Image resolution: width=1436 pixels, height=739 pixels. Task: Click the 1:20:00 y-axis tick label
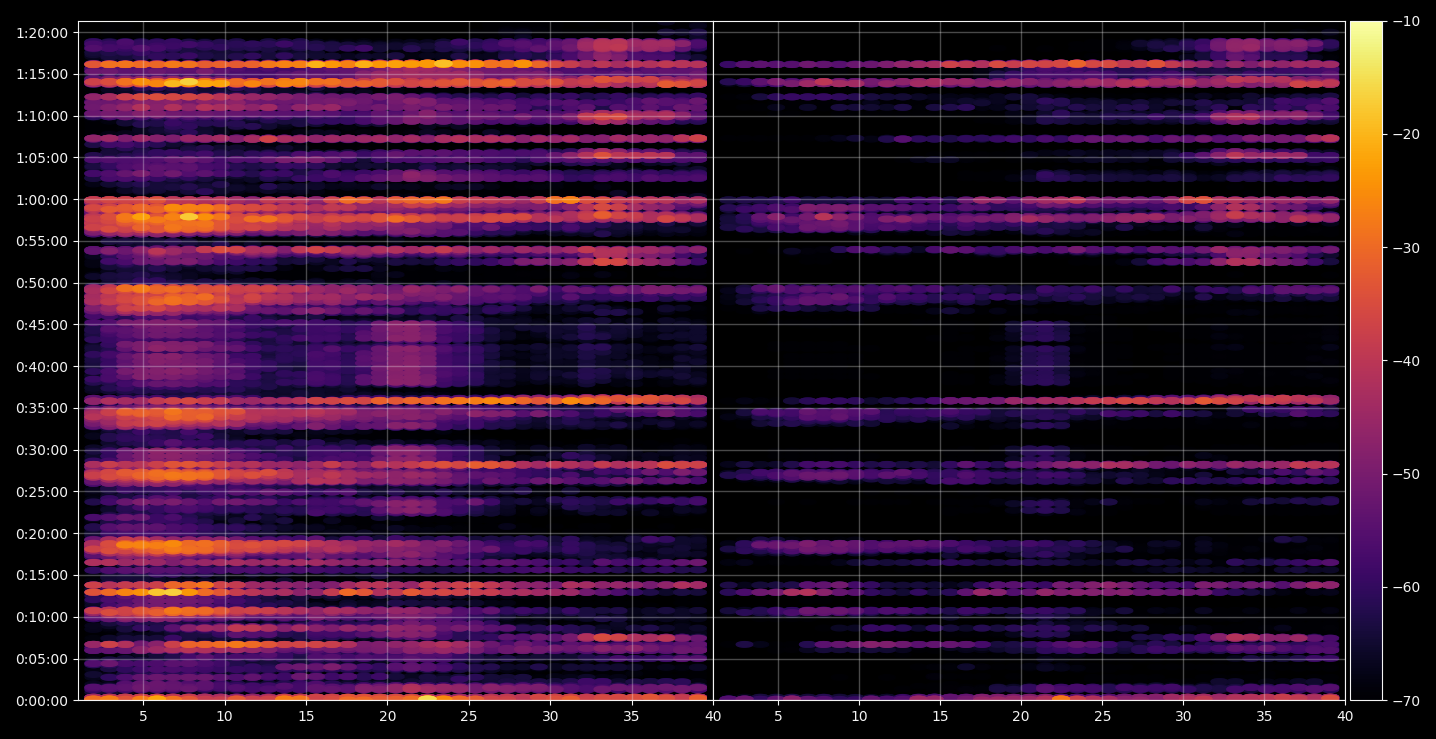(x=42, y=33)
